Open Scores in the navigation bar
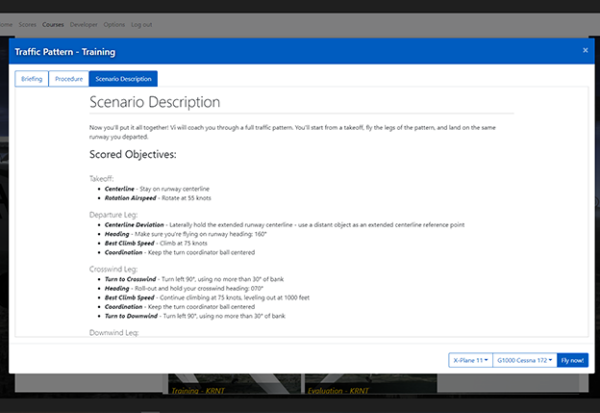Viewport: 600px width, 413px height. 27,23
